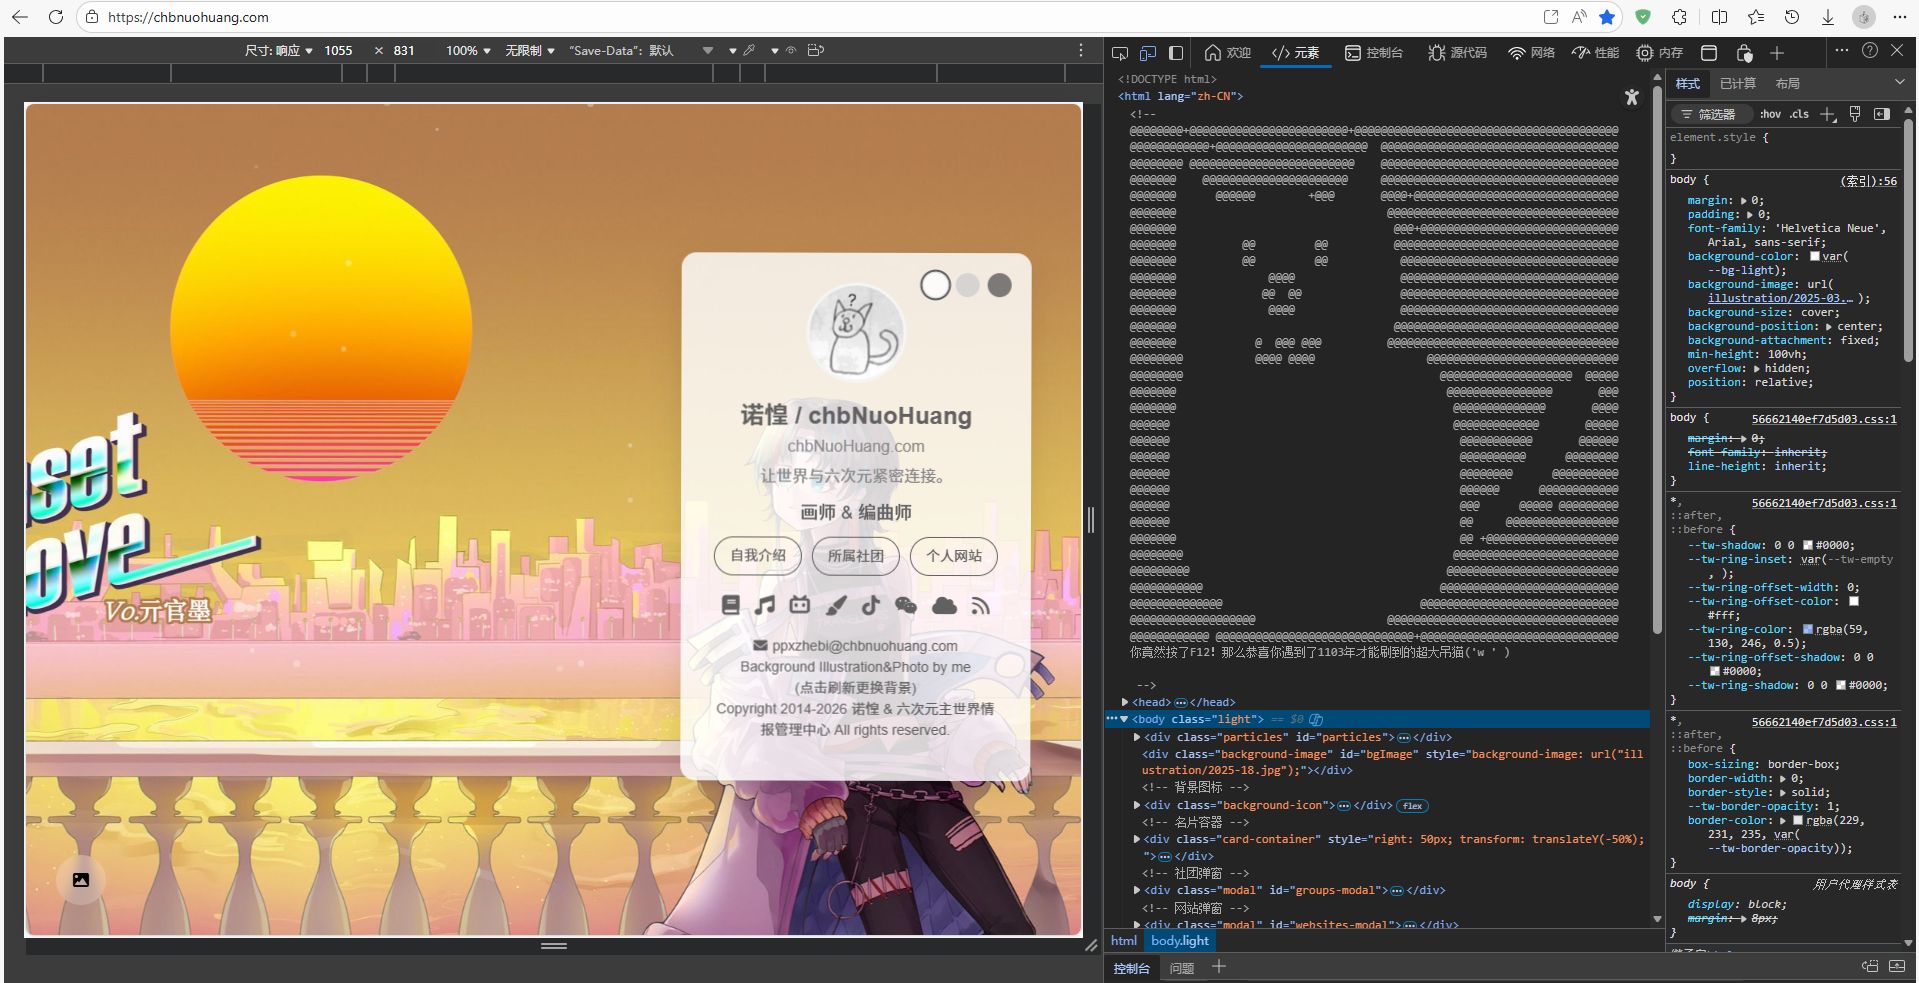Toggle the :hov element state panel
The image size is (1919, 983).
click(x=1770, y=114)
